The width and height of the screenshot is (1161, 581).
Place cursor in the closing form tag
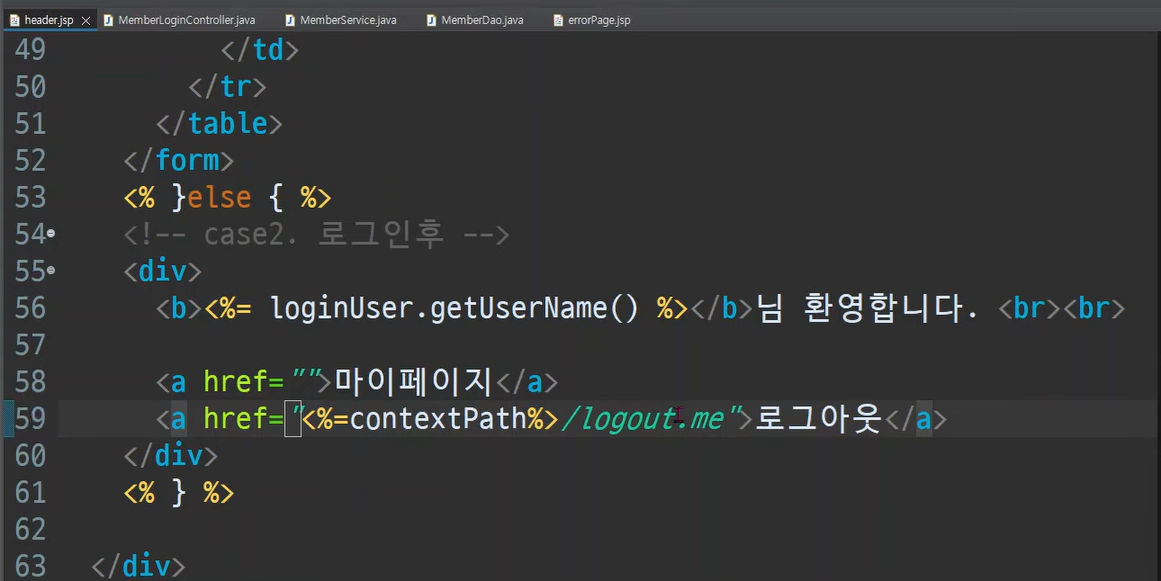178,161
